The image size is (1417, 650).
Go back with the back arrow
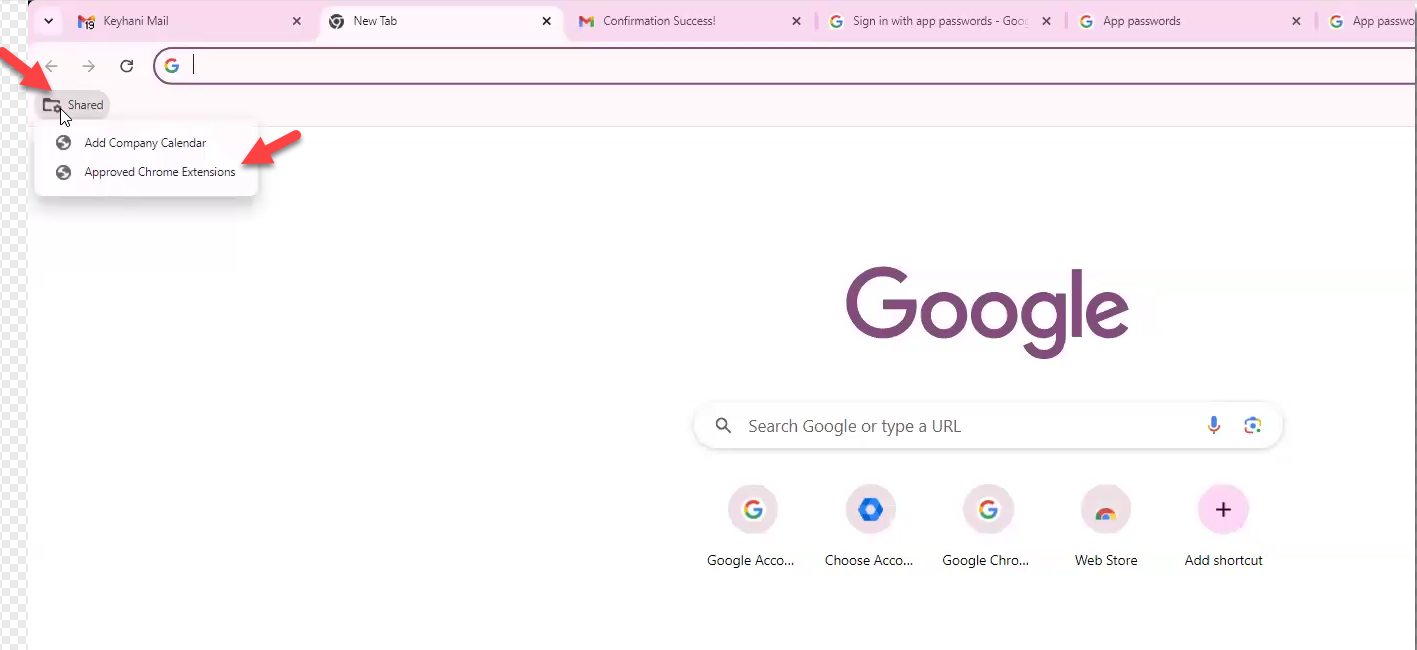[x=51, y=66]
